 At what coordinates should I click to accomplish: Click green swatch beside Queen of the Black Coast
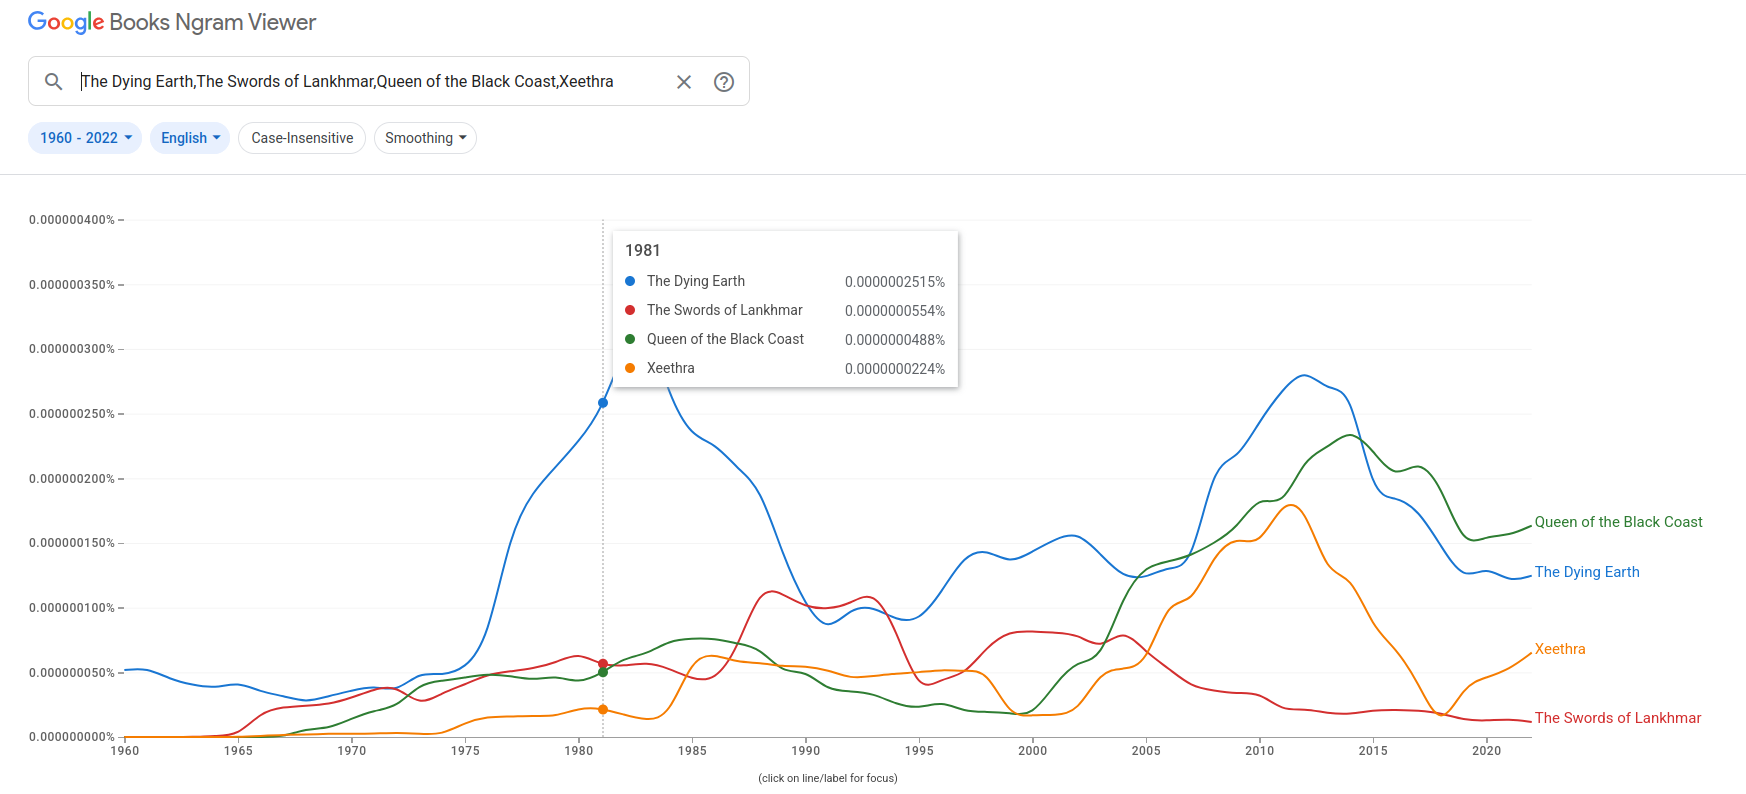pos(630,339)
